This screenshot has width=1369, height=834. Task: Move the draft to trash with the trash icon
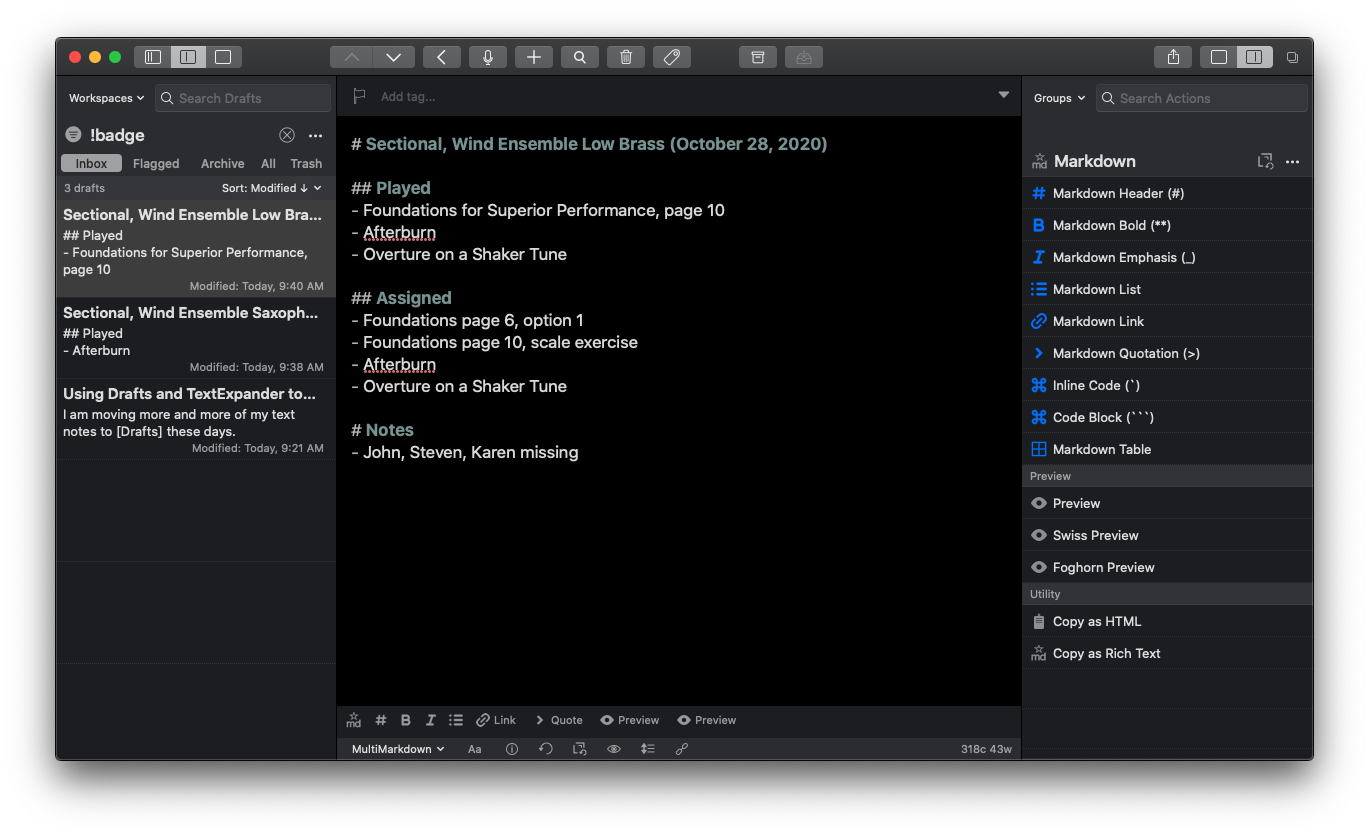(626, 57)
